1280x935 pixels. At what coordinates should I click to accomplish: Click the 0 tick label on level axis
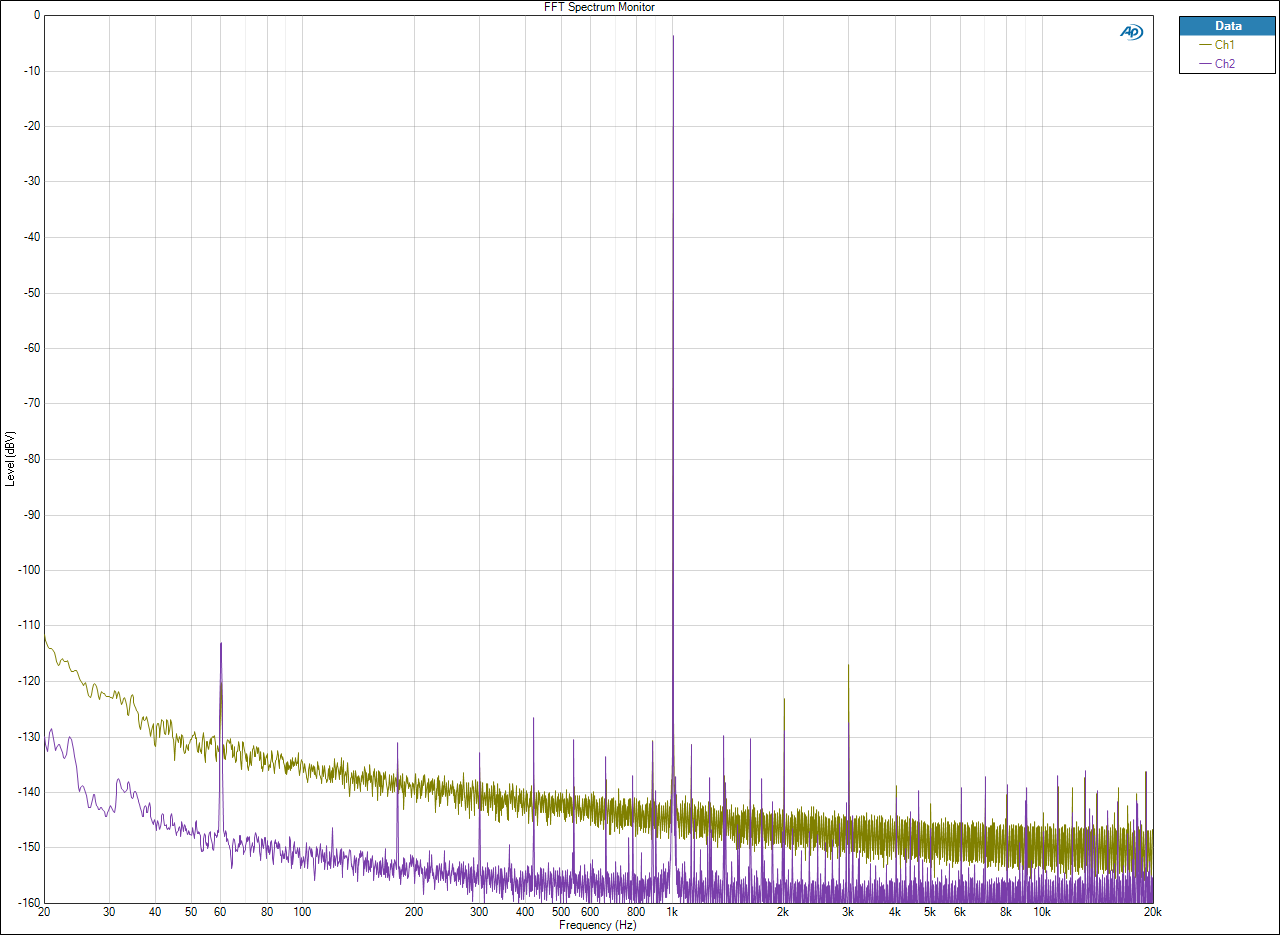click(x=37, y=15)
